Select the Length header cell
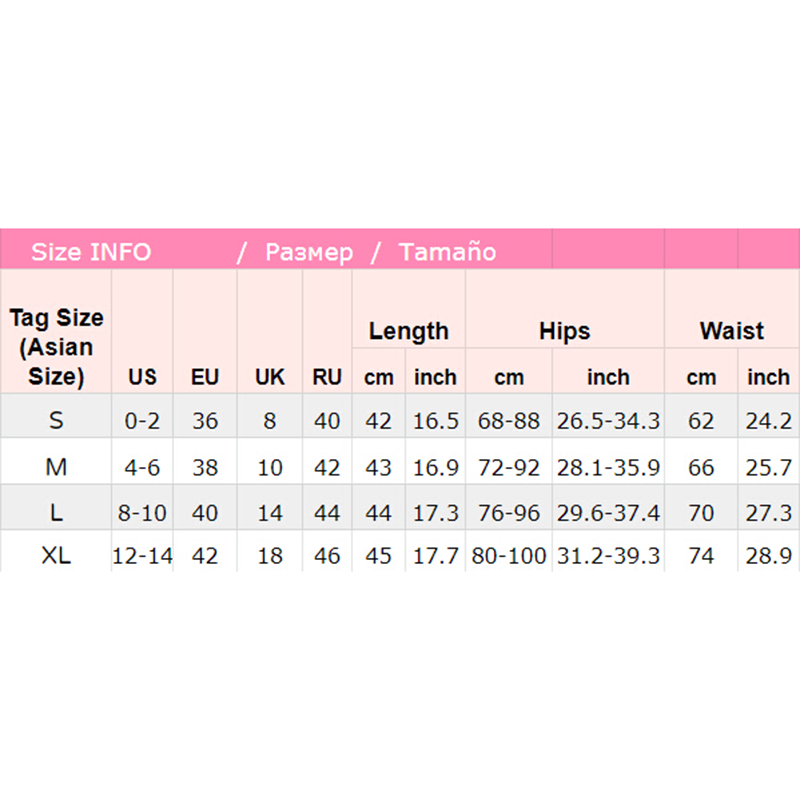The height and width of the screenshot is (800, 800). coord(409,331)
